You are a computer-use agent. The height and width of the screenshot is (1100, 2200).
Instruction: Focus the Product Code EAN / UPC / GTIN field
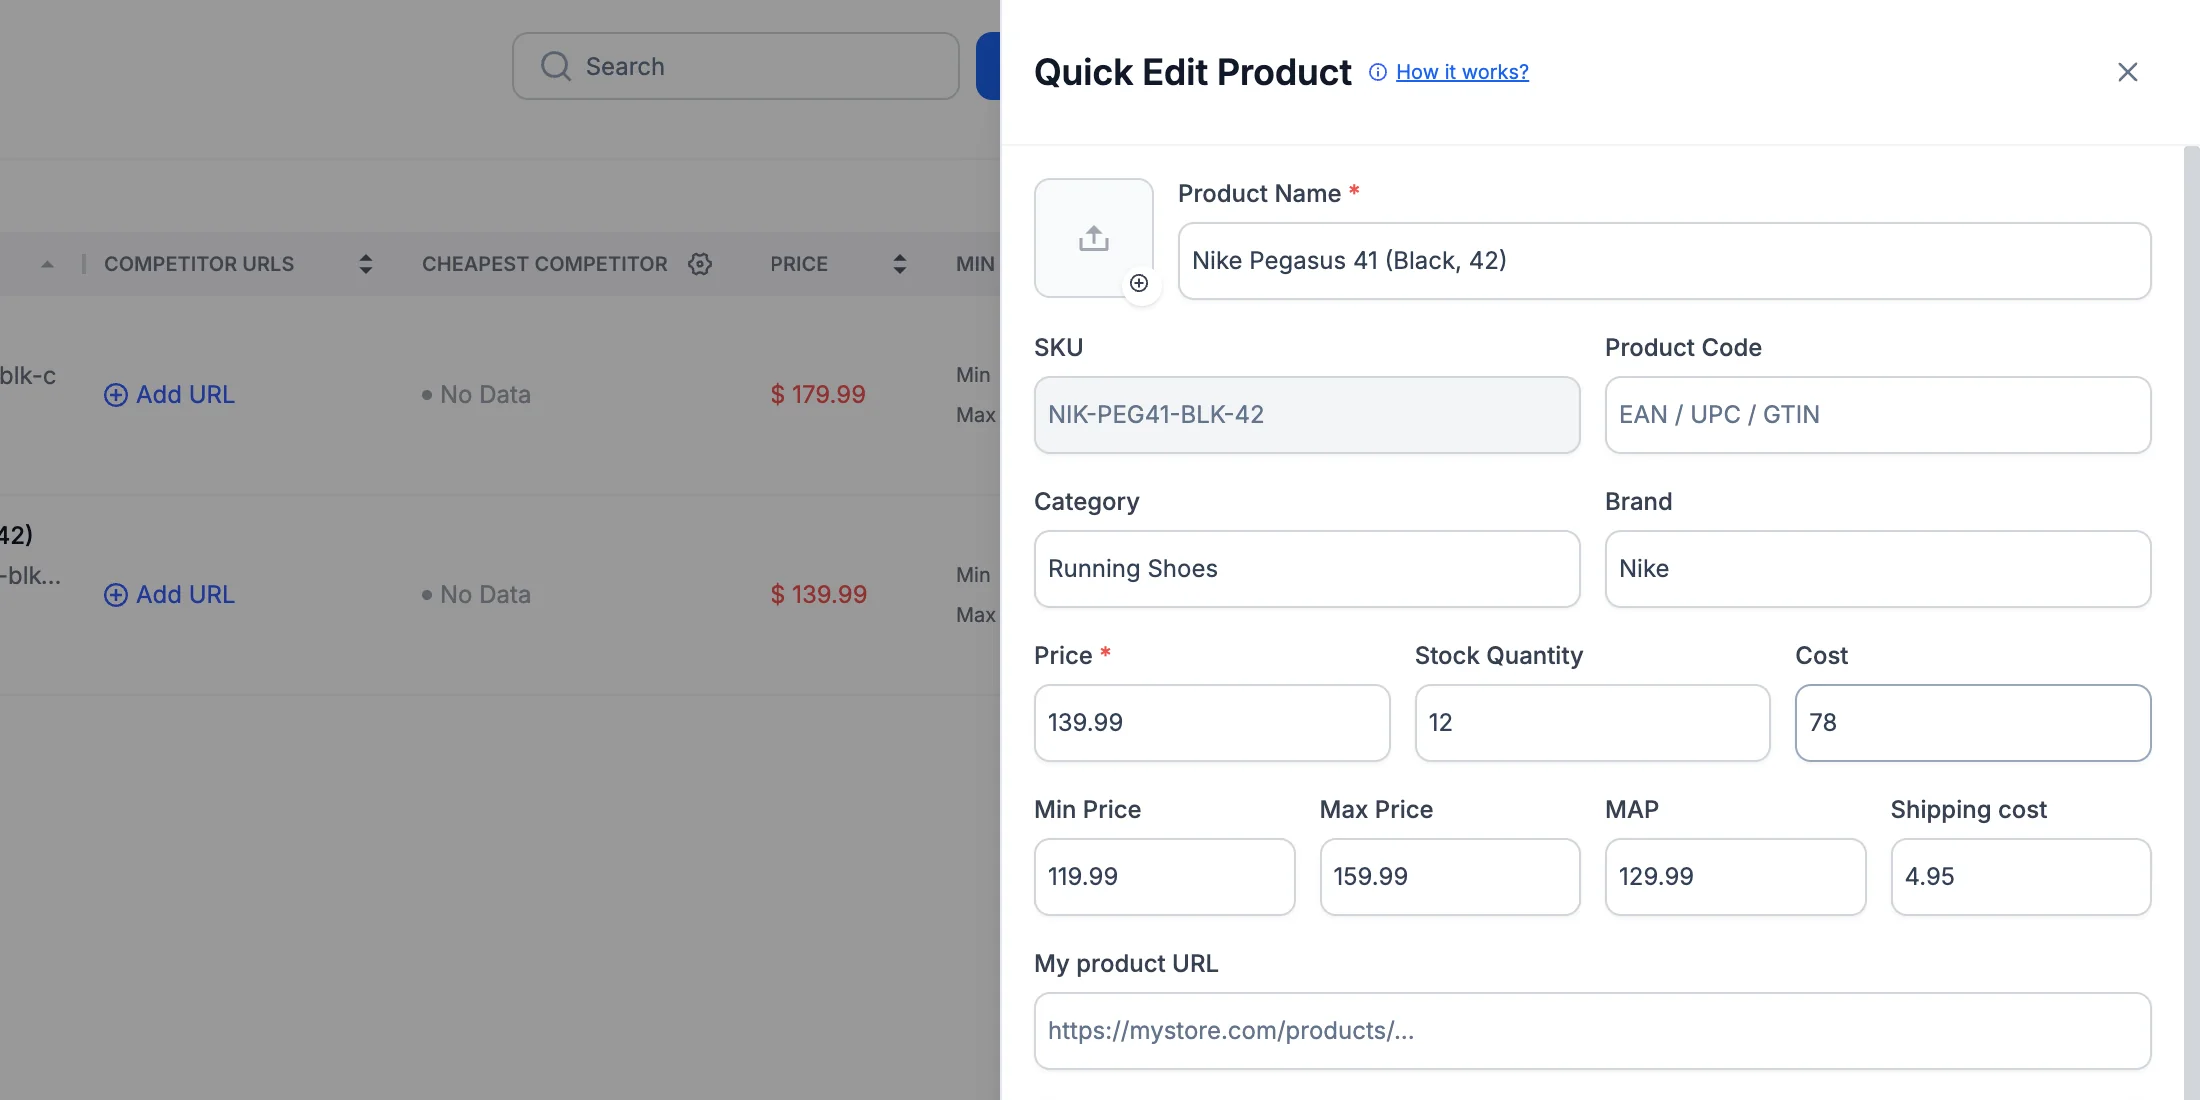pos(1877,415)
